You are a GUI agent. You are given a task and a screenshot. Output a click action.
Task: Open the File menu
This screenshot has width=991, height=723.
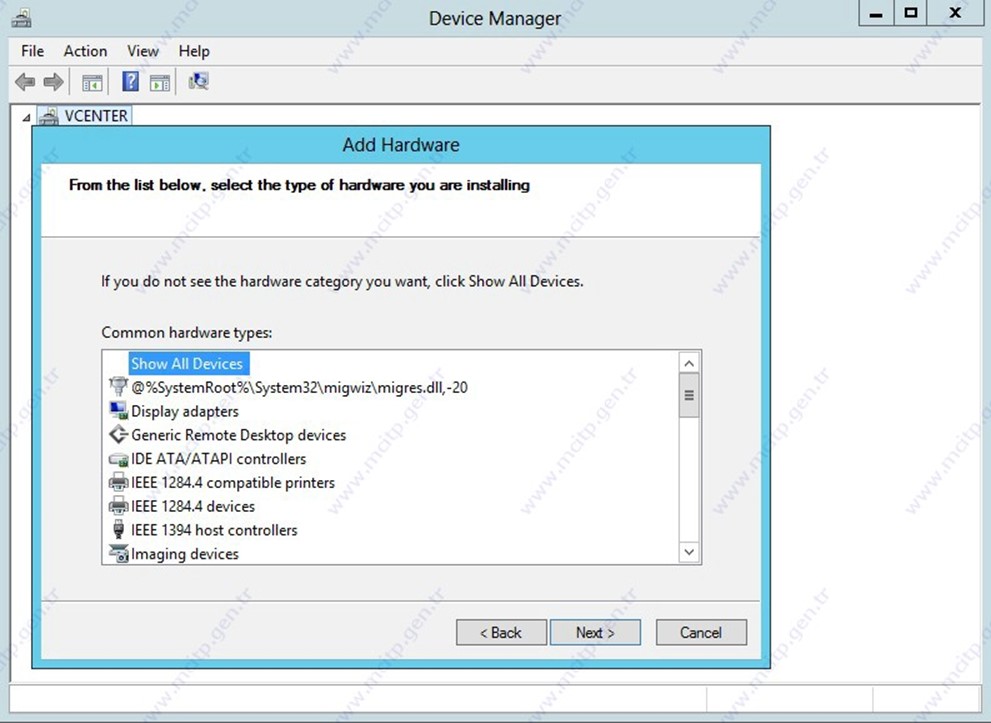point(32,51)
